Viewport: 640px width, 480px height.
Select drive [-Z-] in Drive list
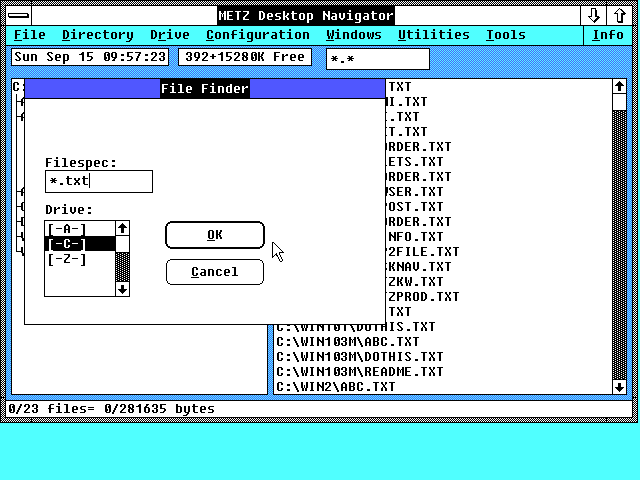(x=80, y=259)
